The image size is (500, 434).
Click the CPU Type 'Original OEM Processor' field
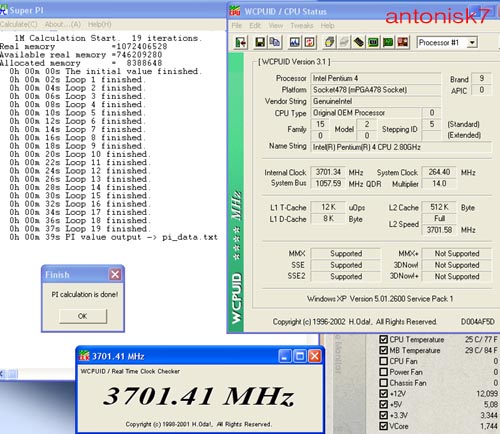(x=366, y=113)
